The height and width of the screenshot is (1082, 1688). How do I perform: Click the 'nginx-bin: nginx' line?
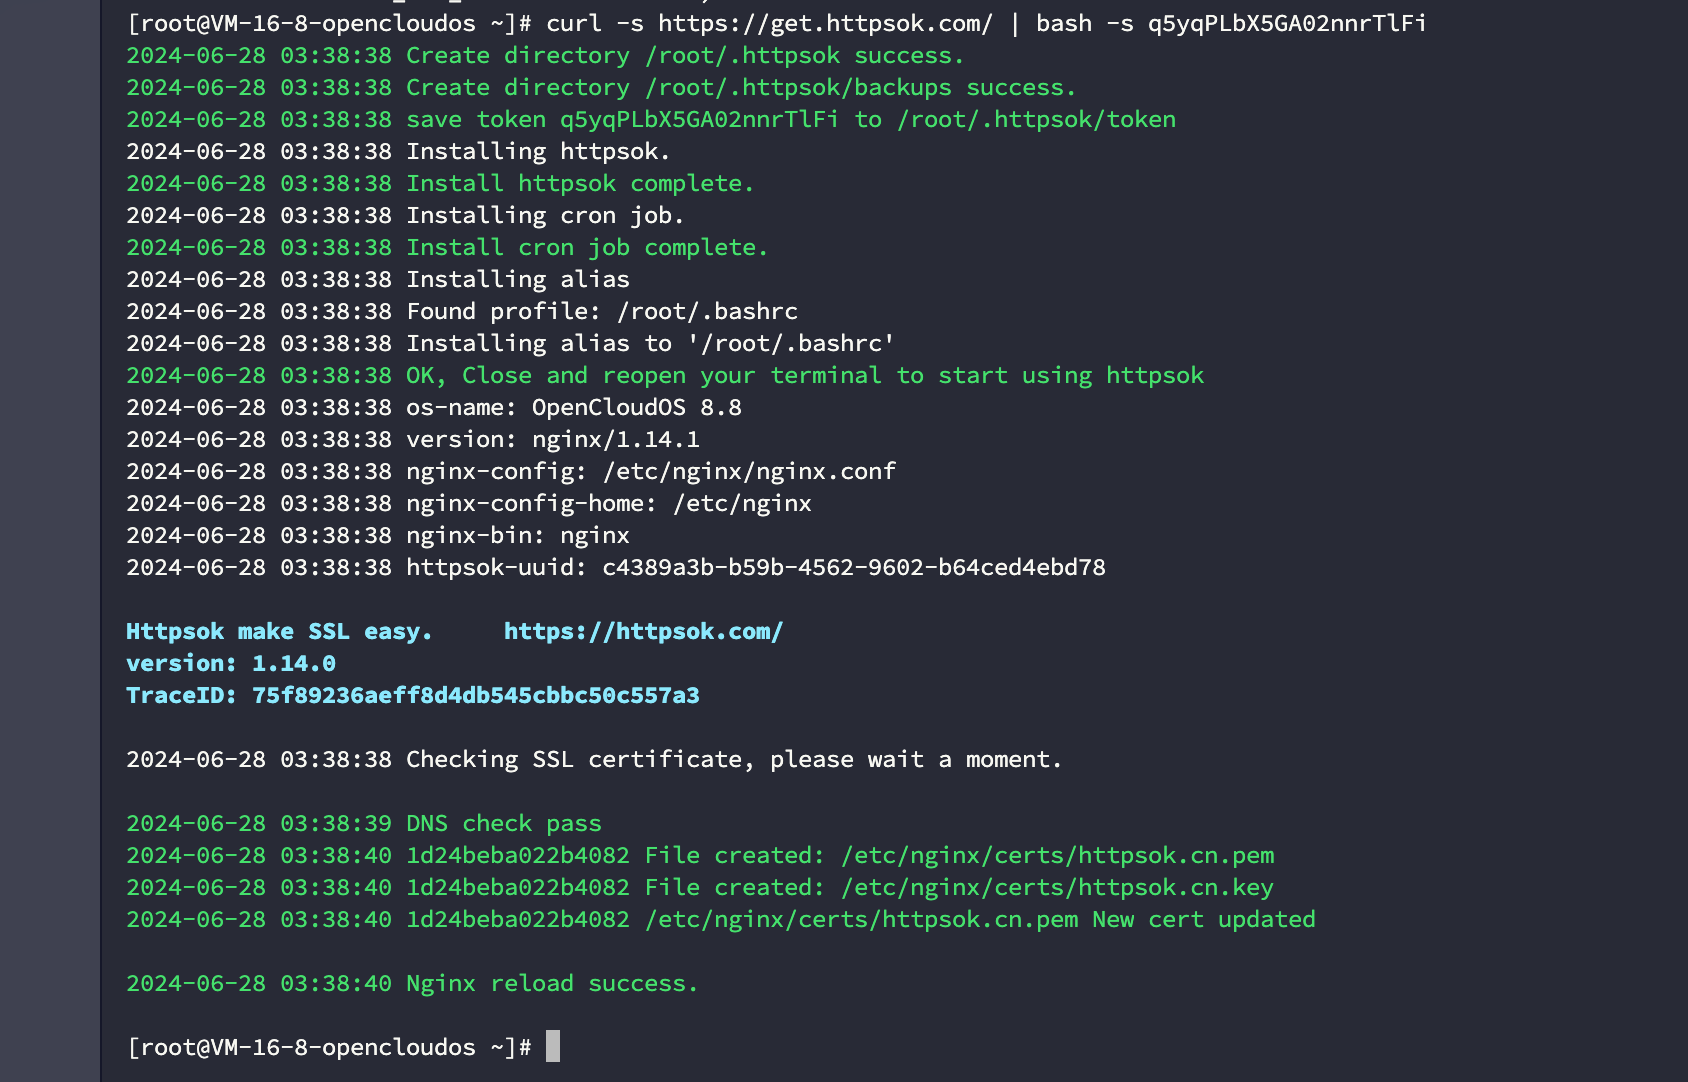pos(378,535)
